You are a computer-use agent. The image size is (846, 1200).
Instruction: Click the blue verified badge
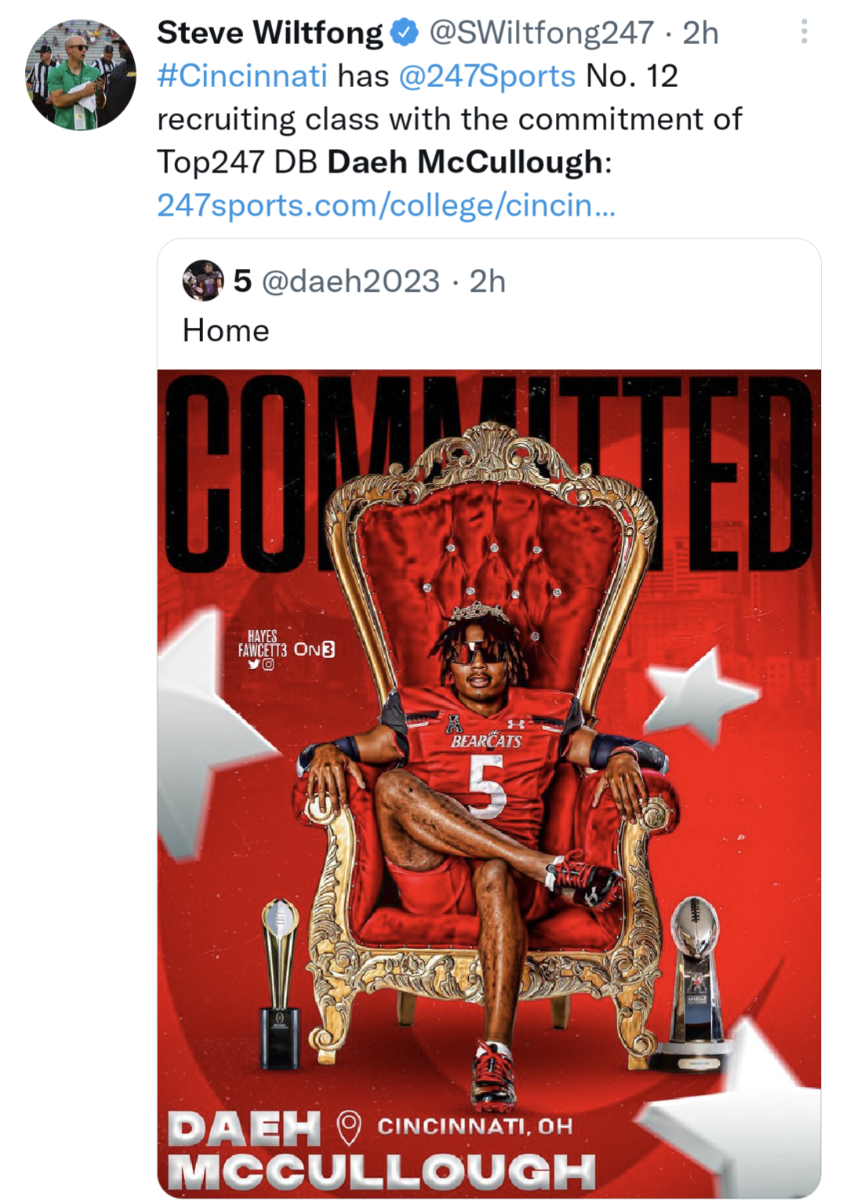point(404,33)
